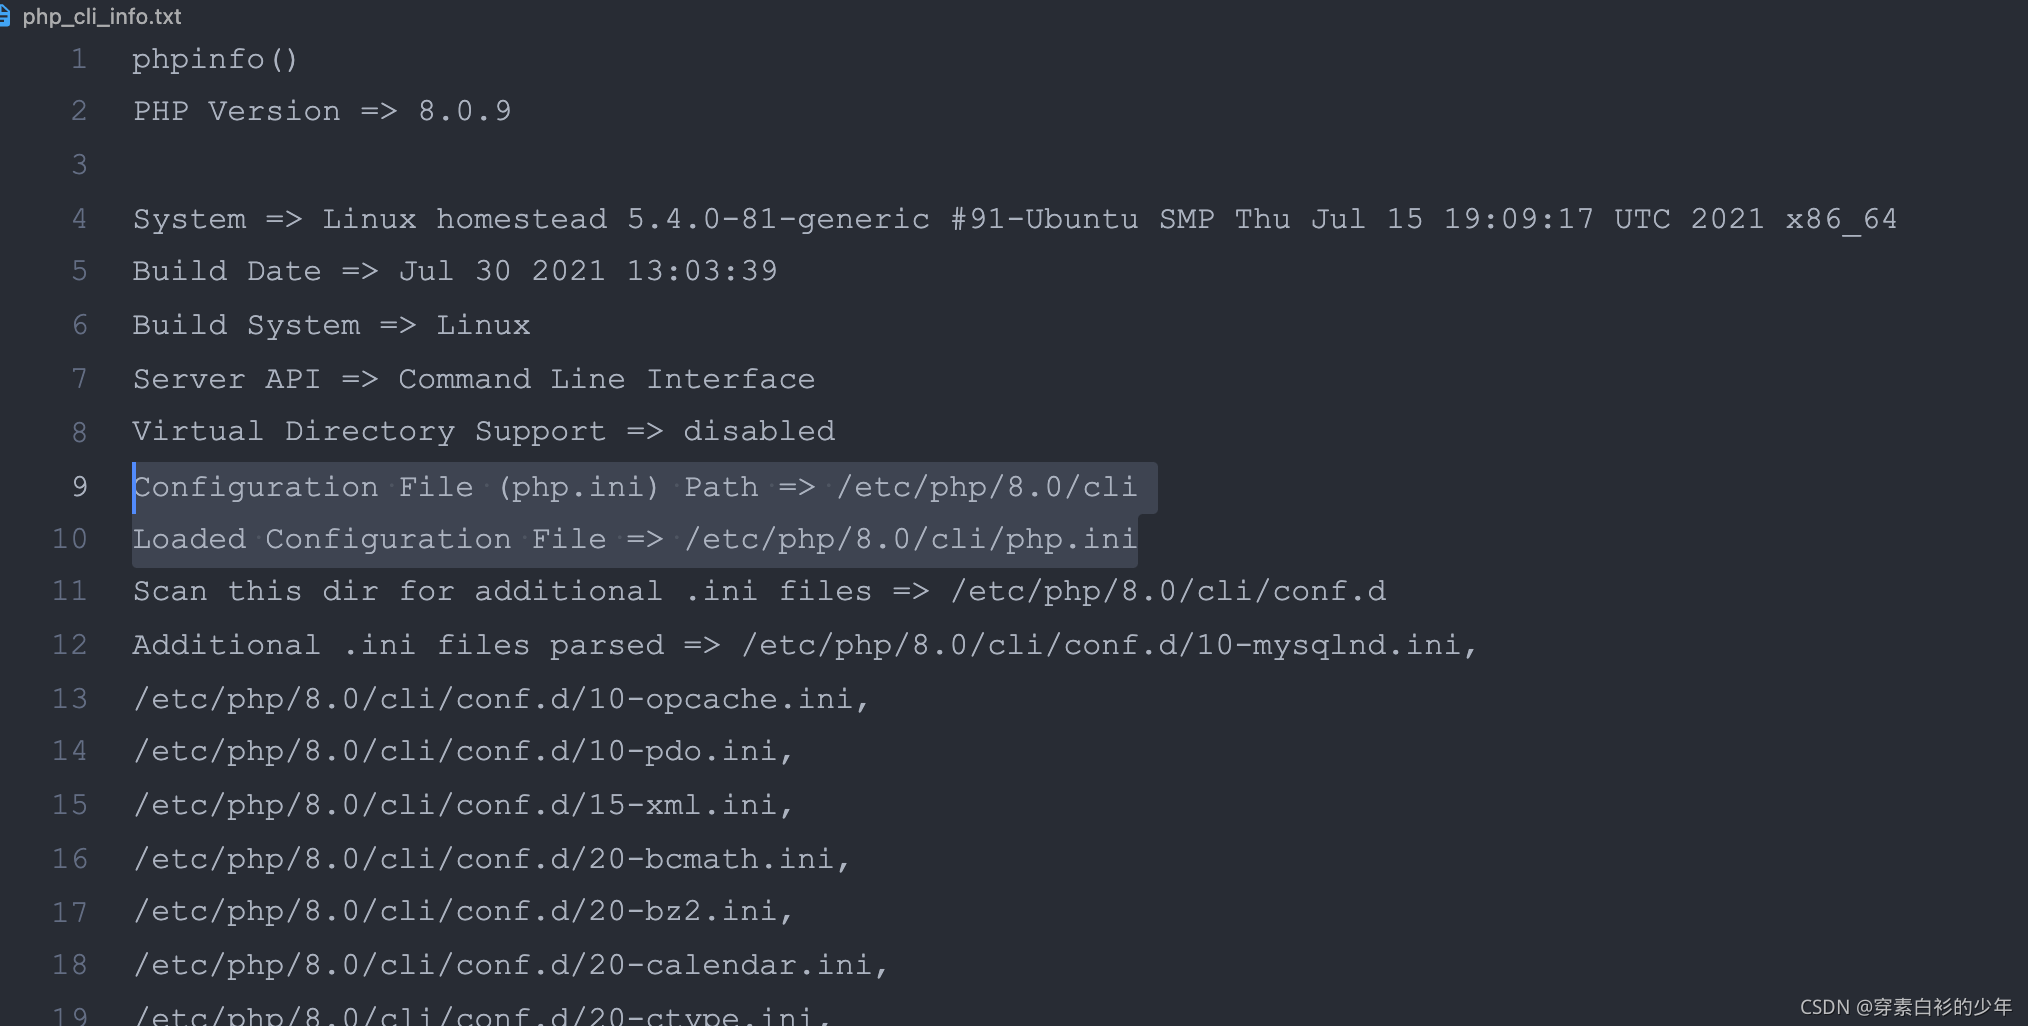Click the Virtual Directory Support disabled line
The image size is (2028, 1026).
pyautogui.click(x=484, y=431)
